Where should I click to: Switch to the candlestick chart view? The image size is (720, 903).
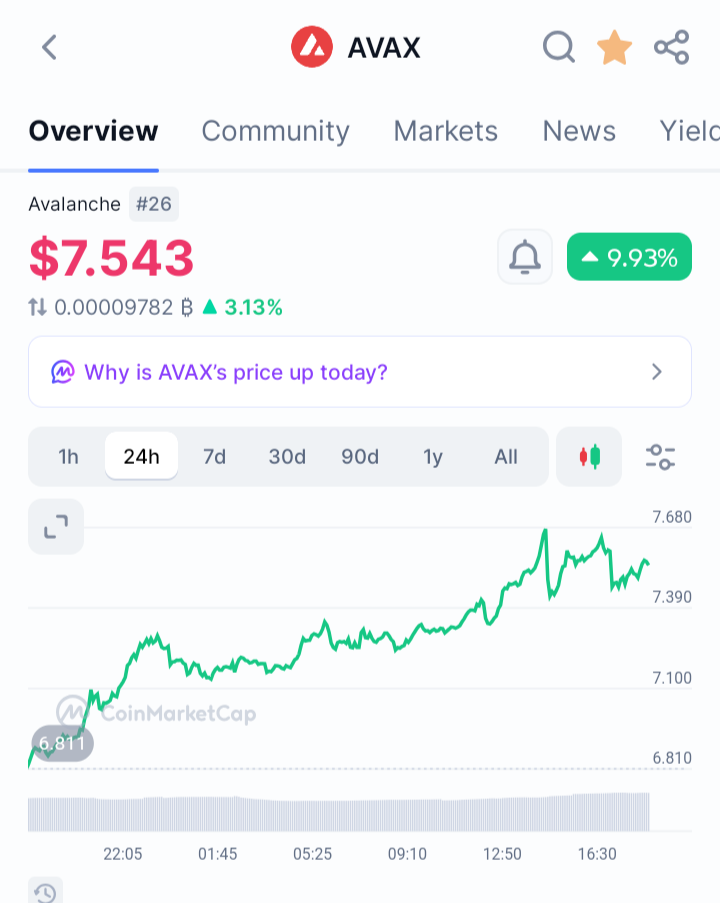pos(589,457)
